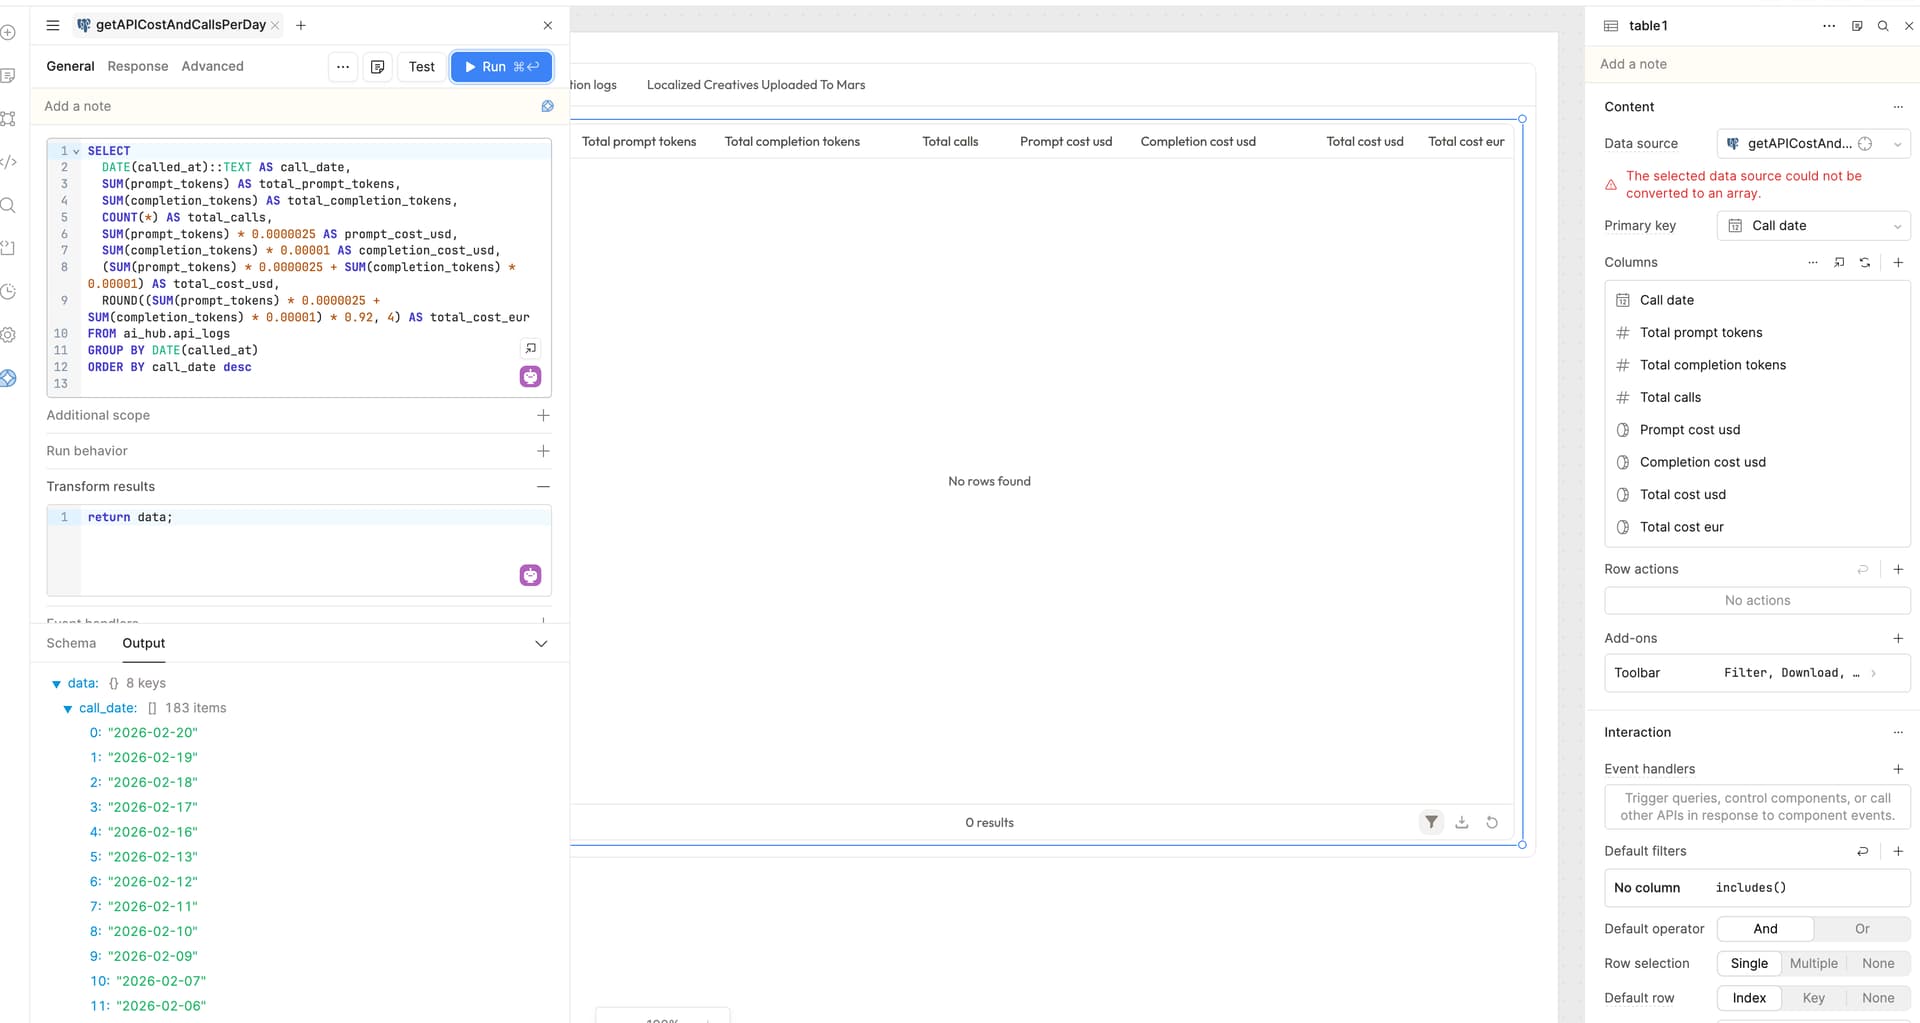Switch to the Response tab
The image size is (1920, 1023).
(x=138, y=66)
